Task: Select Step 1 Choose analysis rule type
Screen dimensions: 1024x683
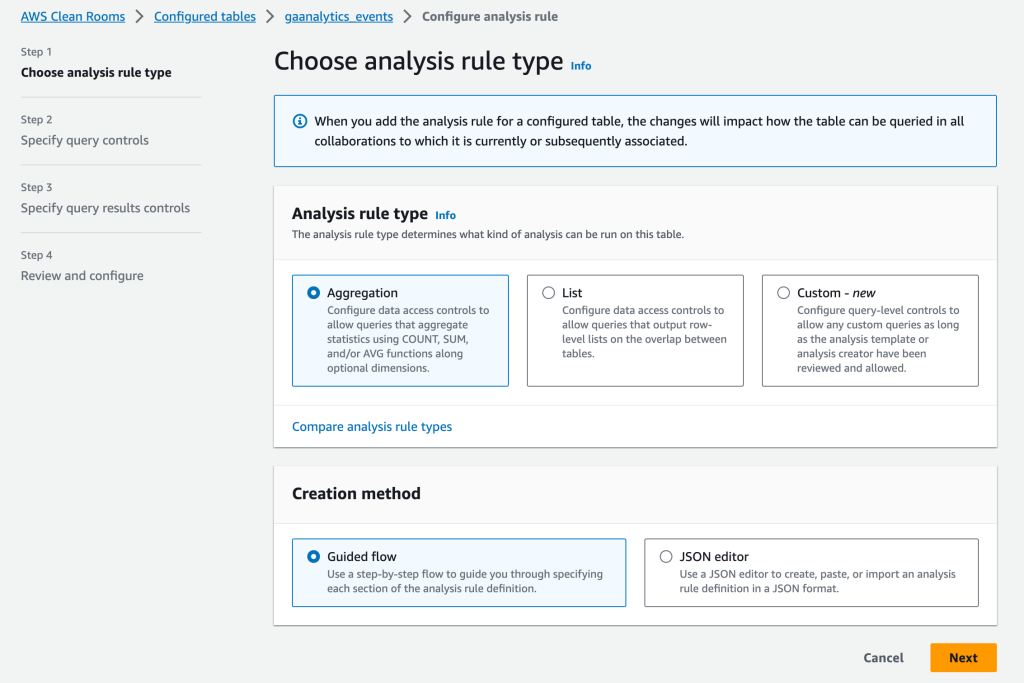Action: click(95, 72)
